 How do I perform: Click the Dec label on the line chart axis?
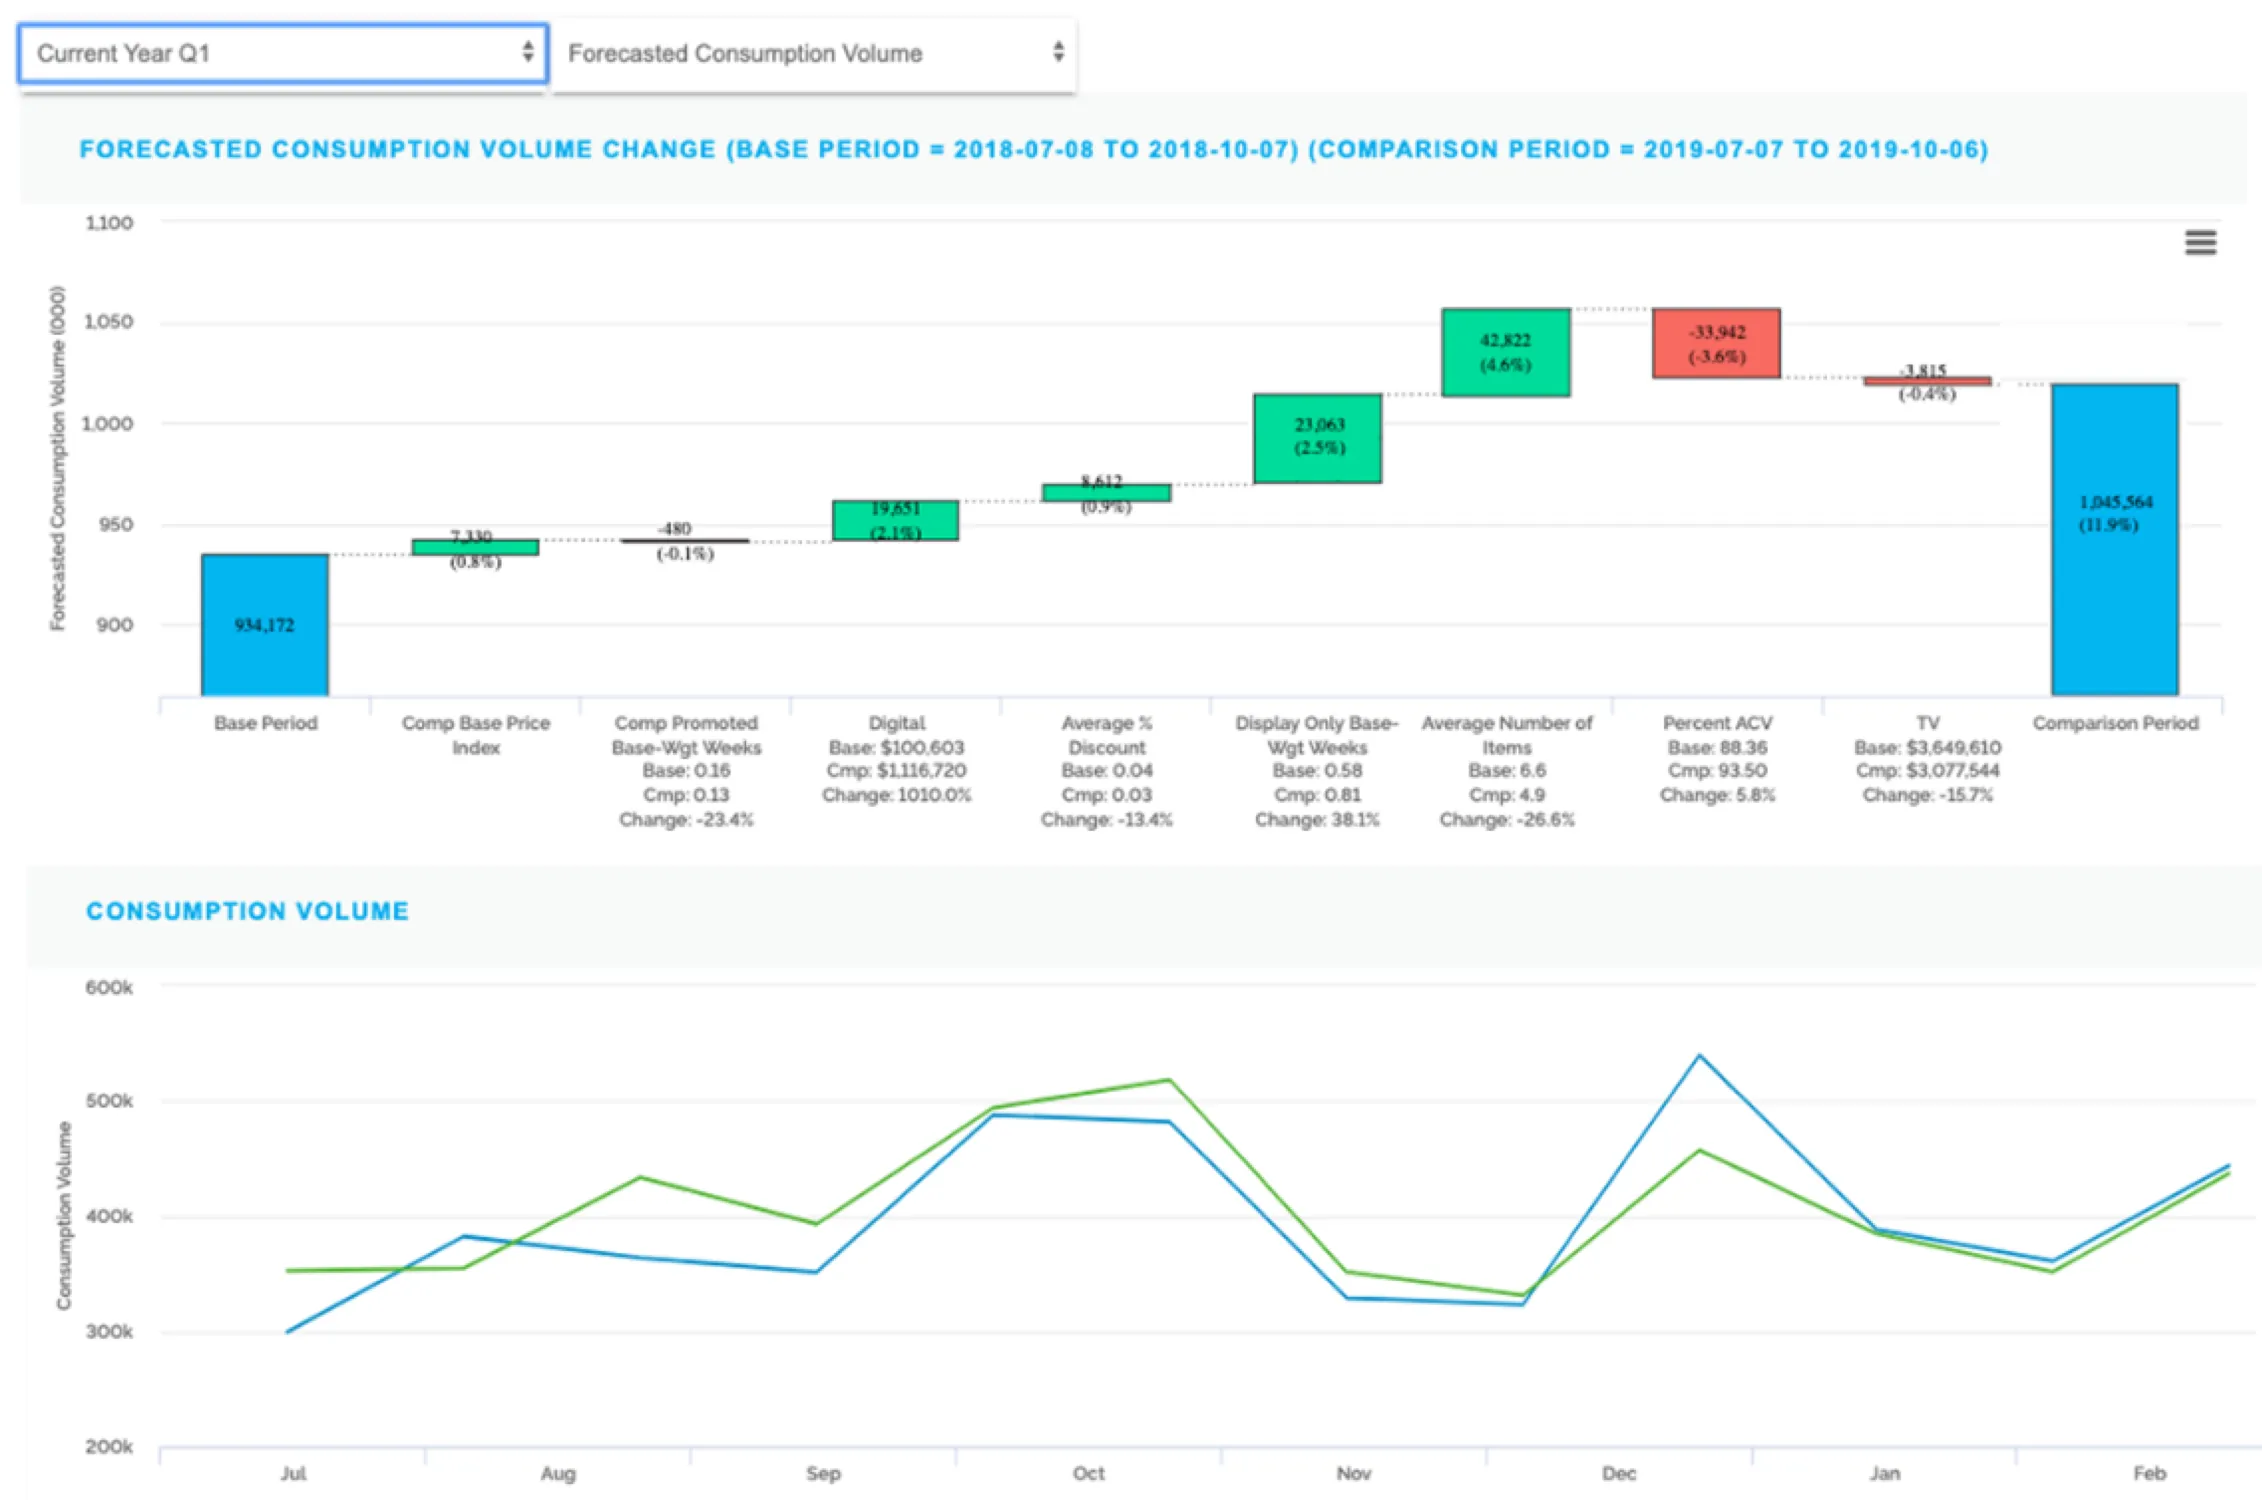pos(1618,1473)
